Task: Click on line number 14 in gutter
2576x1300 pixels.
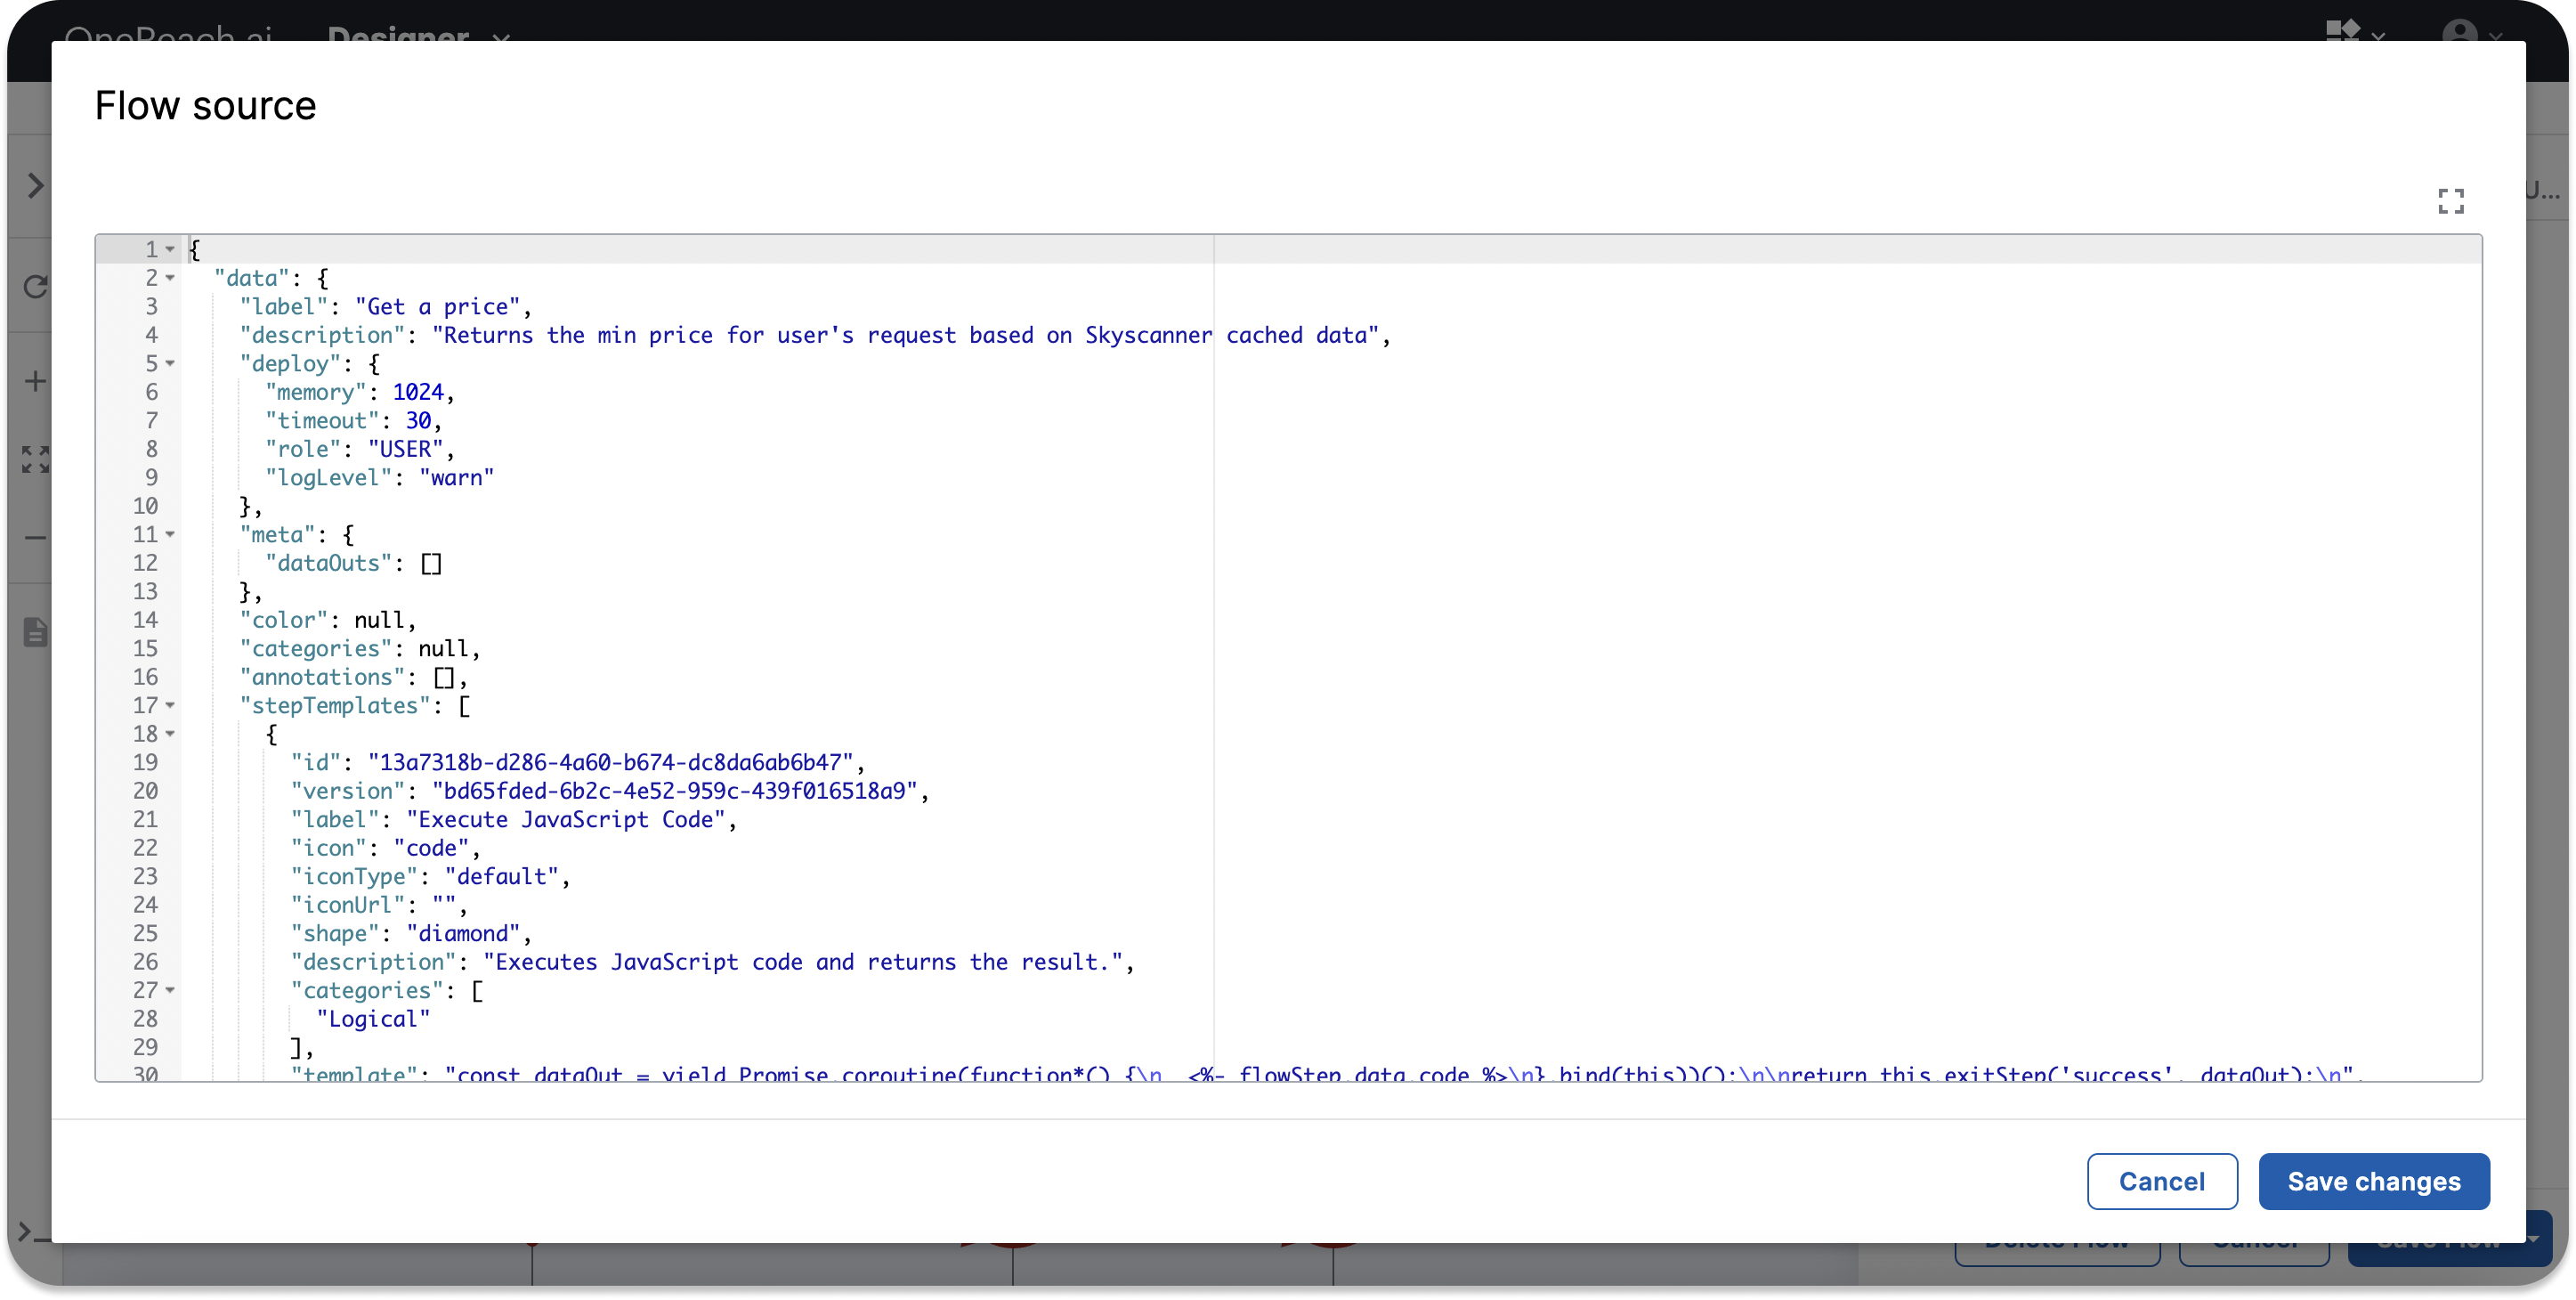Action: pyautogui.click(x=146, y=620)
